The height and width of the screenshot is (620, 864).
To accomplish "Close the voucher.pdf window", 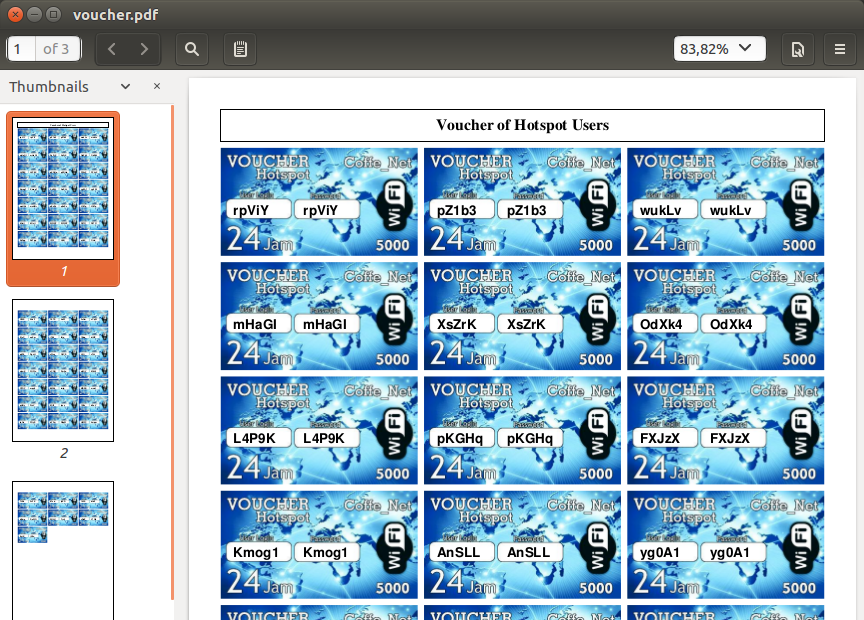I will [15, 14].
